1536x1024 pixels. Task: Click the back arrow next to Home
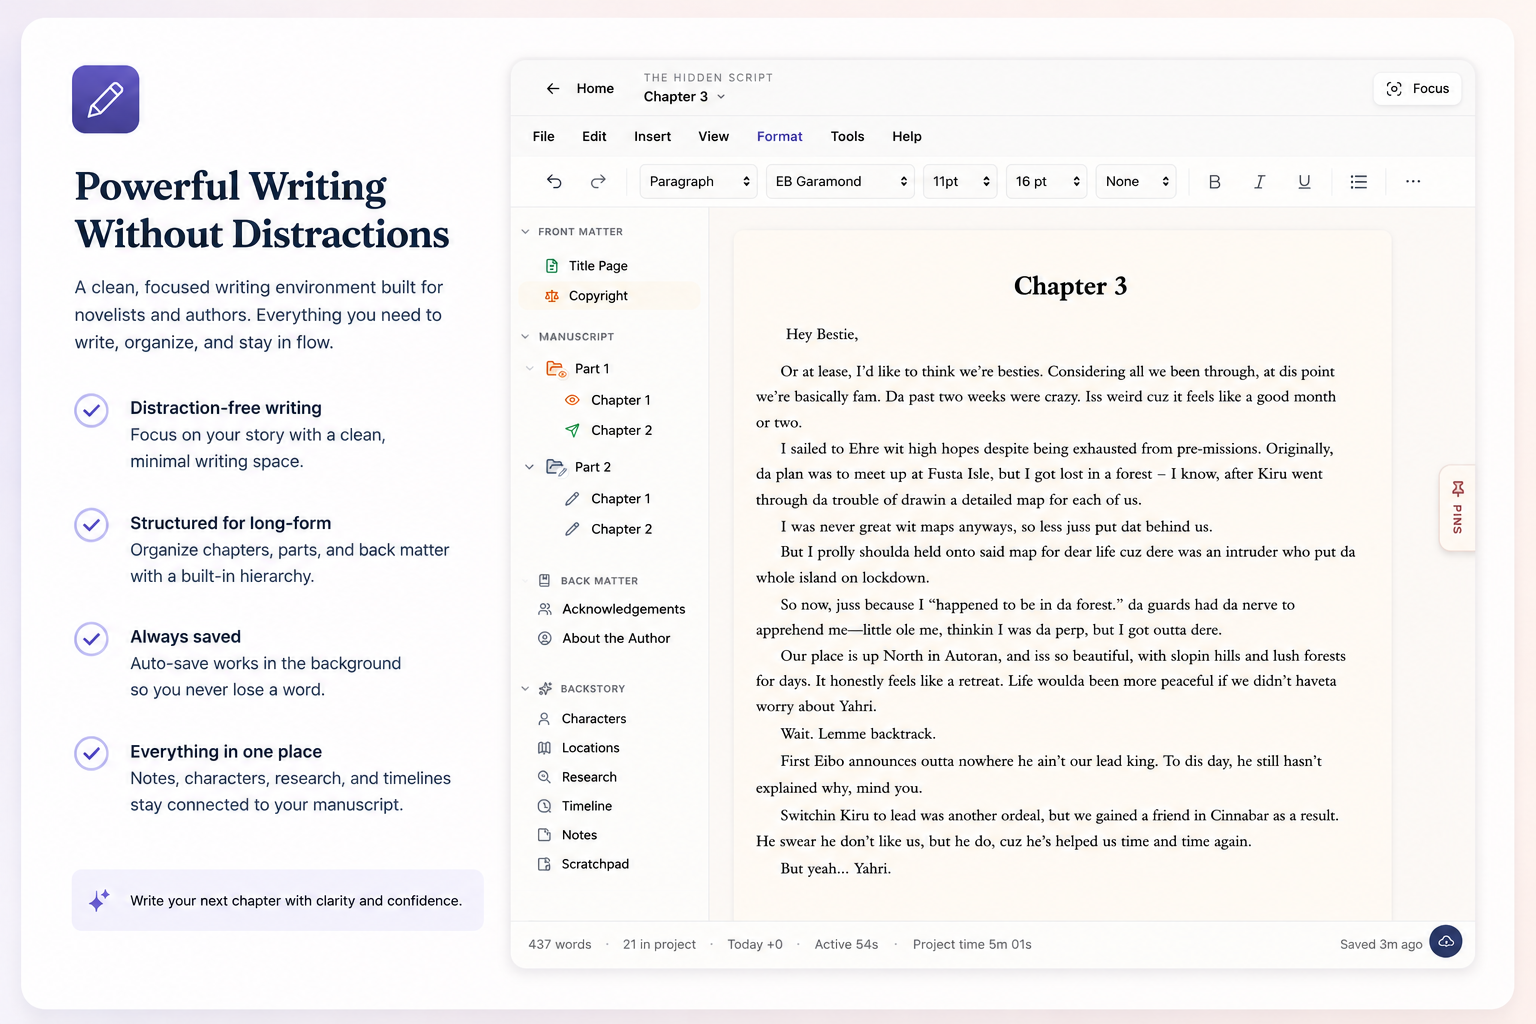tap(553, 89)
